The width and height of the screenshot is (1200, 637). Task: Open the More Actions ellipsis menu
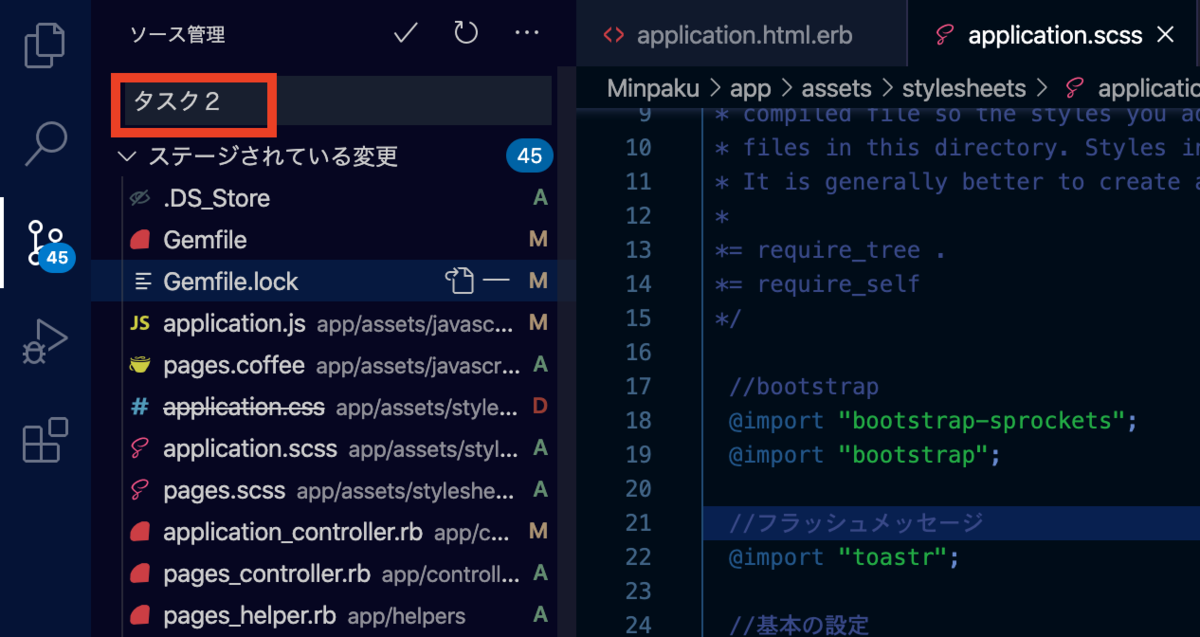[527, 33]
